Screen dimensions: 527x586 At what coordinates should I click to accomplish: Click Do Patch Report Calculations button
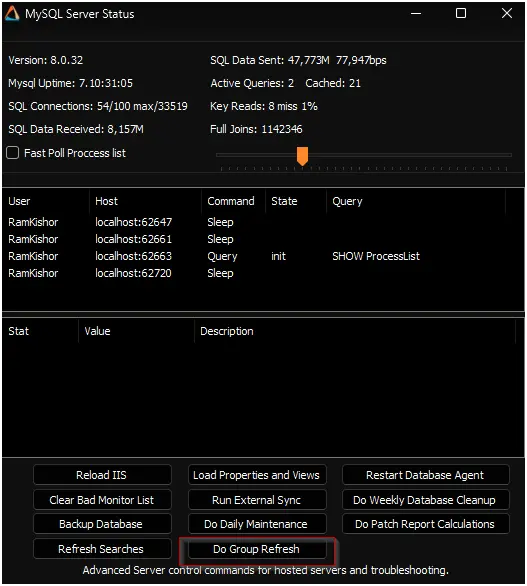click(425, 524)
